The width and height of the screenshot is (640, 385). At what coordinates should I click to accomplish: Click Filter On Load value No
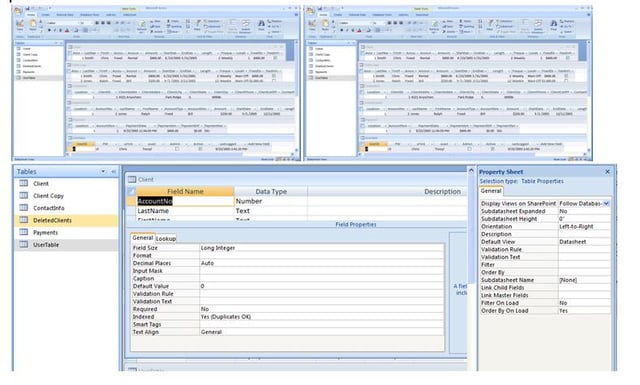click(584, 303)
